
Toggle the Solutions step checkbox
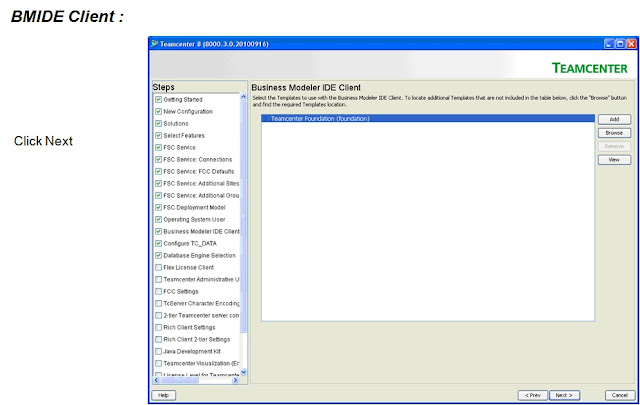click(158, 123)
